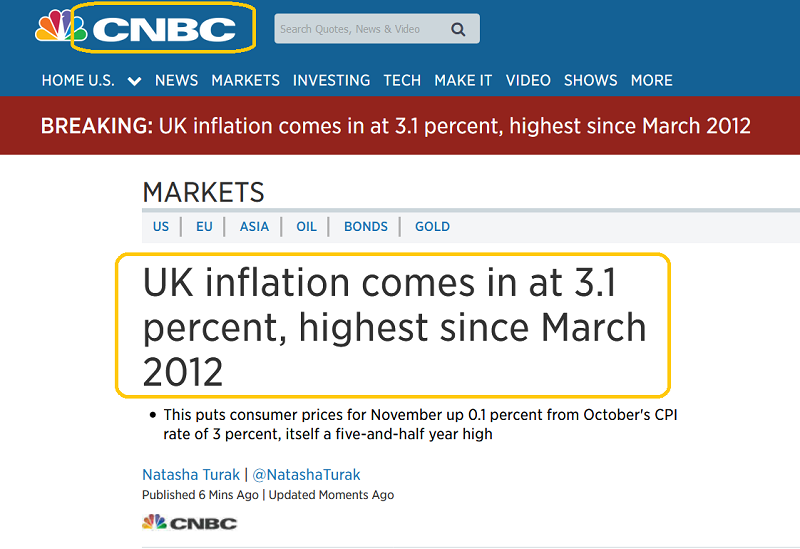
Task: Expand the HOME U.S. edition dropdown arrow
Action: pyautogui.click(x=134, y=81)
